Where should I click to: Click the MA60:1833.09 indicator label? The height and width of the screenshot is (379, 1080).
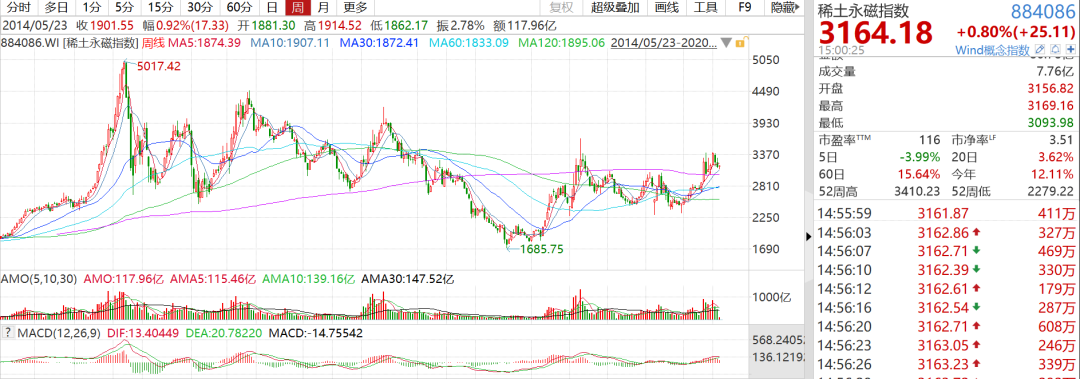(468, 43)
